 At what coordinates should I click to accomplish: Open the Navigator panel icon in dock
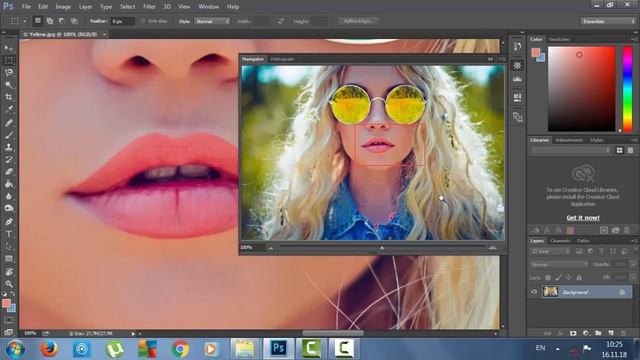coord(518,65)
